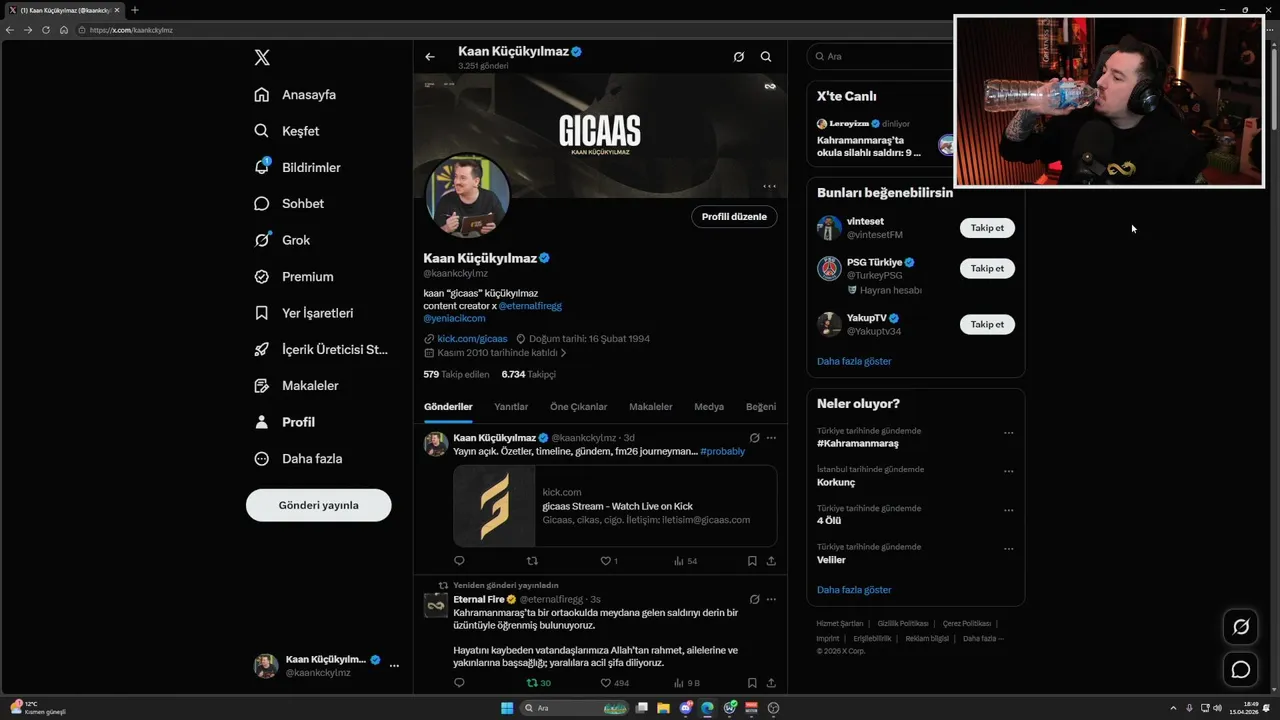Open more options on the Eternal Fire post
The width and height of the screenshot is (1280, 720).
[x=771, y=600]
